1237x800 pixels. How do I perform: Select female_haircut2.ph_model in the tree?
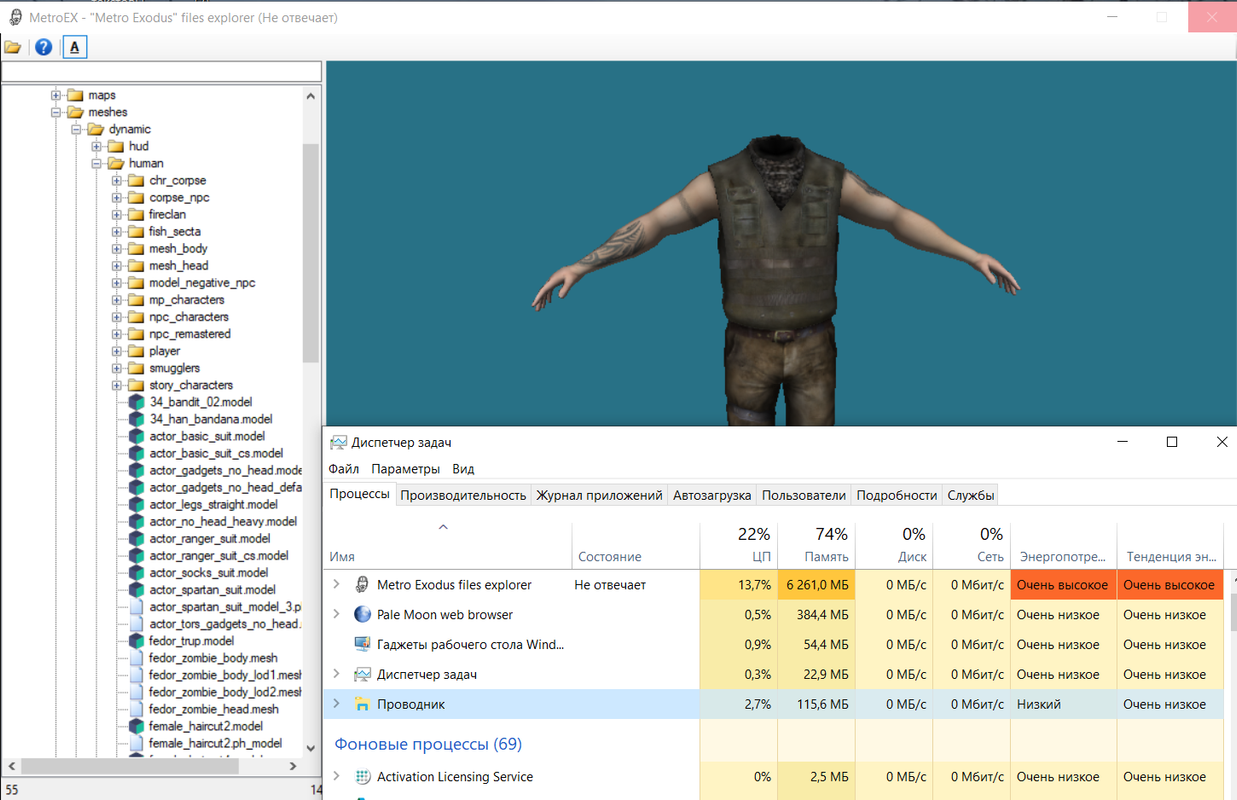[x=216, y=743]
